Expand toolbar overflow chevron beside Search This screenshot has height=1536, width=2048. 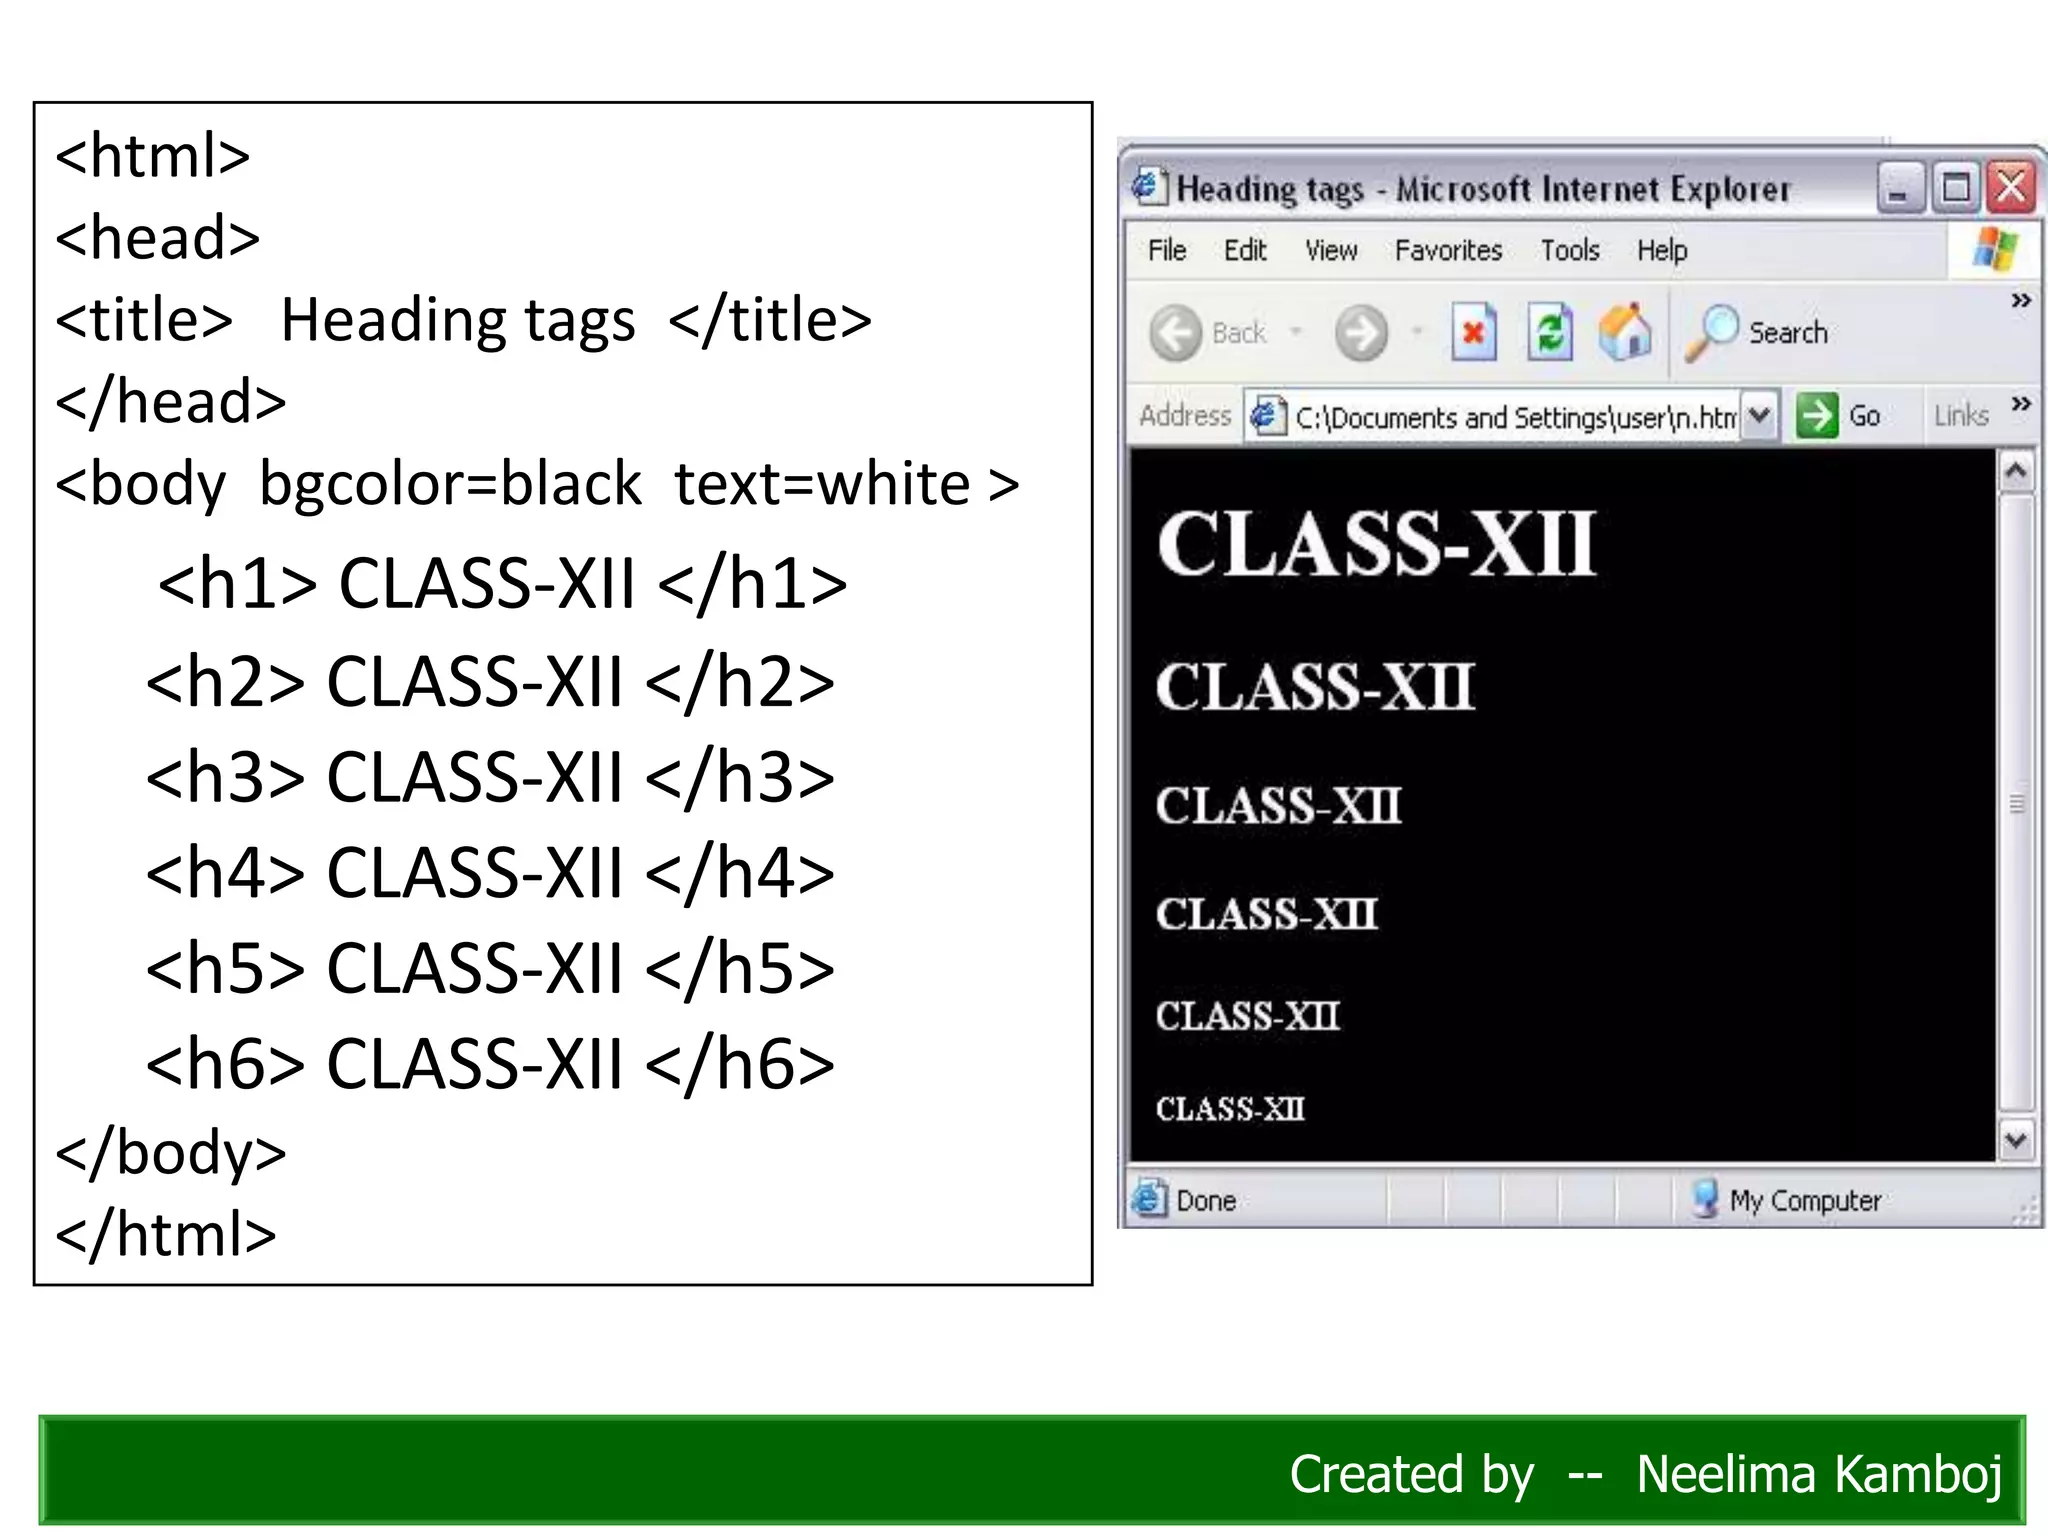coord(2022,300)
